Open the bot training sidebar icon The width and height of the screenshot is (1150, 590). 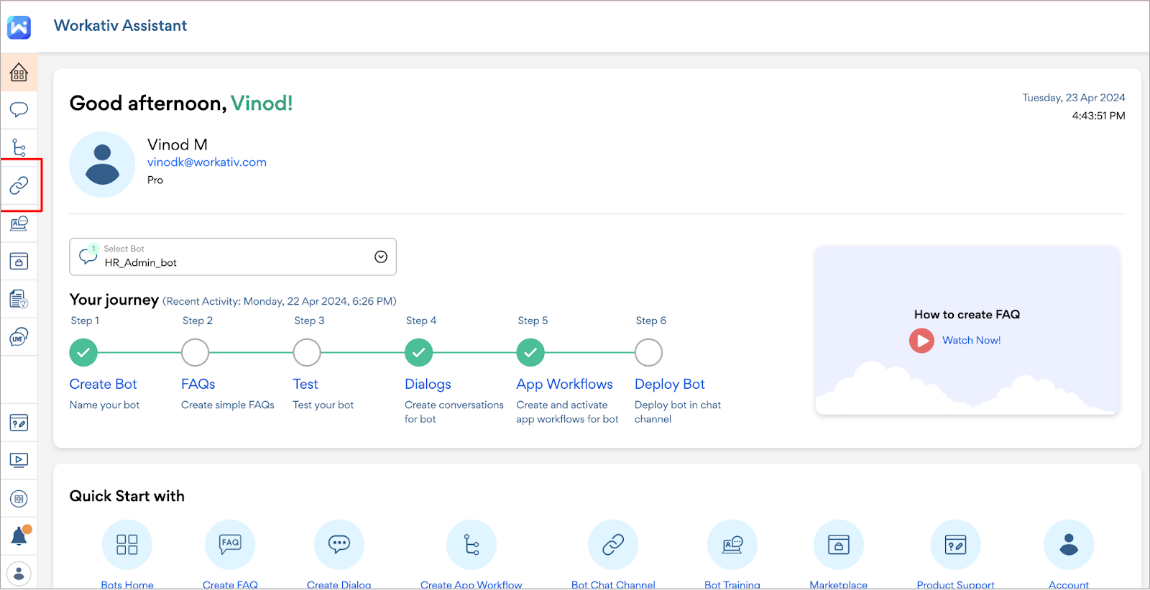click(x=19, y=223)
